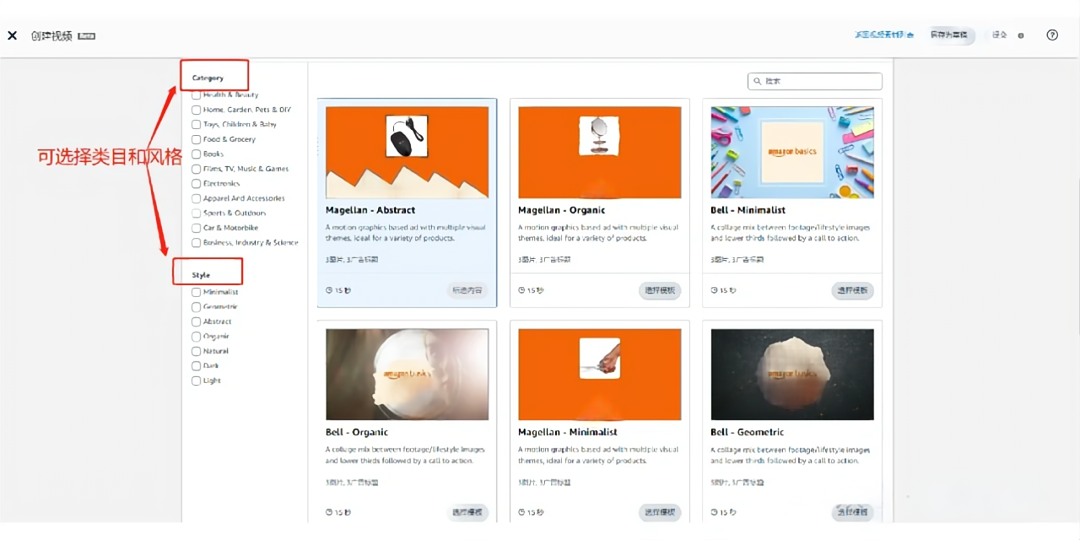Choose template button on Magellan - Organic card
Image resolution: width=1080 pixels, height=540 pixels.
click(659, 291)
